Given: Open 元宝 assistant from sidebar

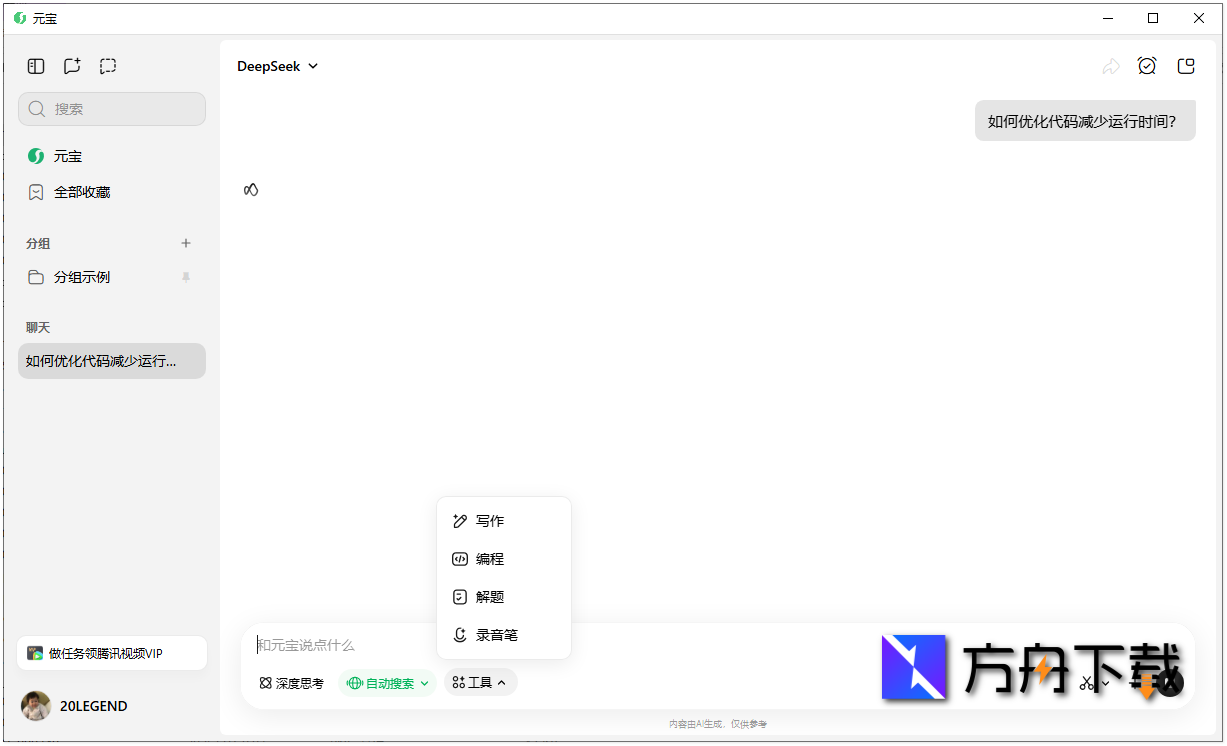Looking at the screenshot, I should pyautogui.click(x=67, y=156).
